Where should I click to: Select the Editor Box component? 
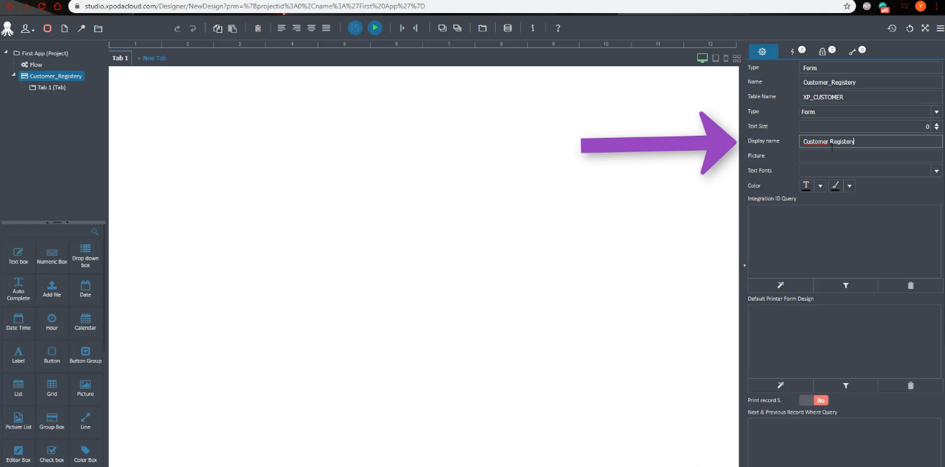(x=18, y=454)
